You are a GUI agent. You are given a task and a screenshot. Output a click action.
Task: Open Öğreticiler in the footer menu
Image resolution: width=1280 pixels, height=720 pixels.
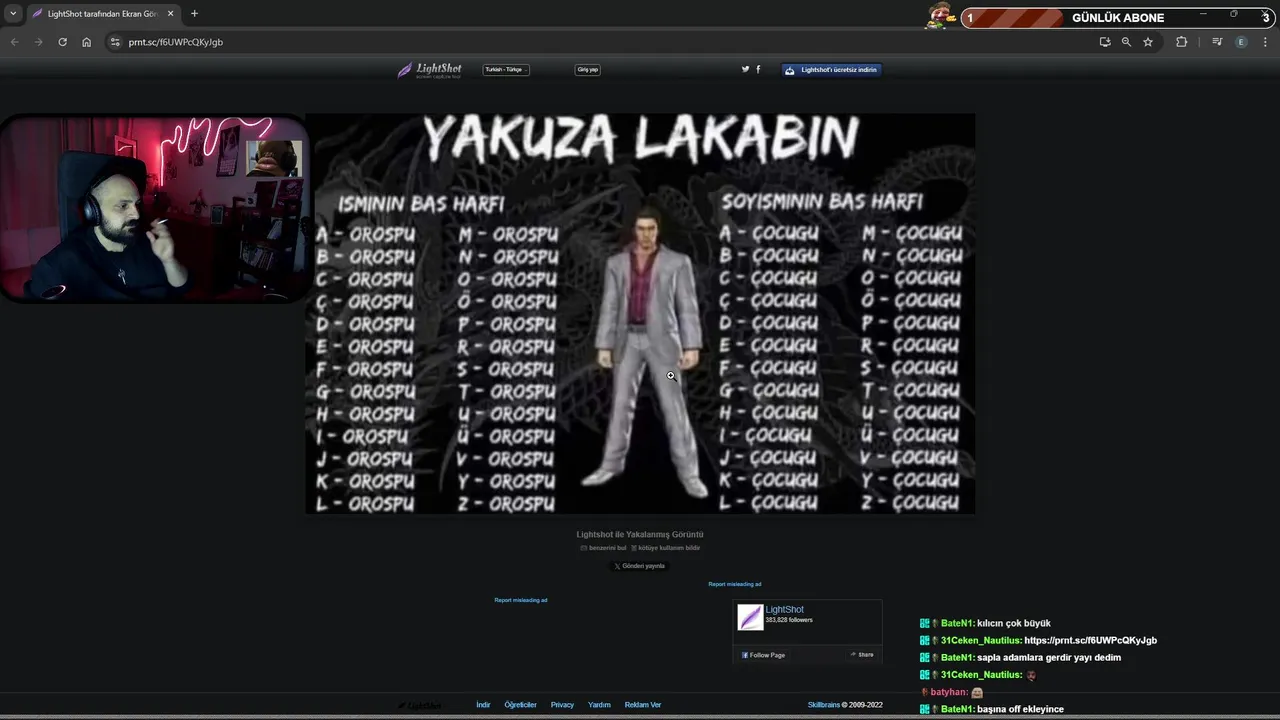pyautogui.click(x=520, y=705)
